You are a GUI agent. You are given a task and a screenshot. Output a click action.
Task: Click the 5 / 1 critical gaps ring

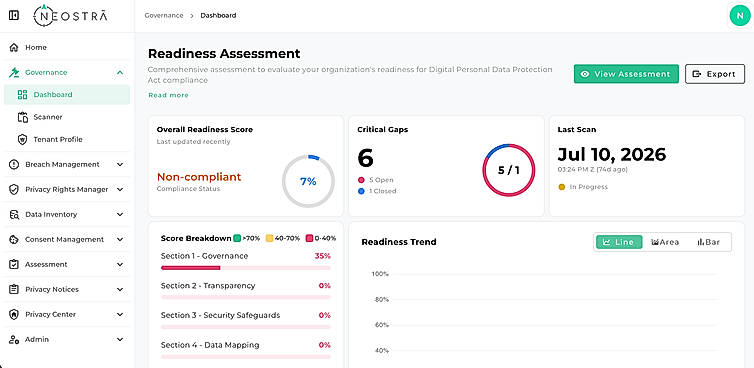508,170
